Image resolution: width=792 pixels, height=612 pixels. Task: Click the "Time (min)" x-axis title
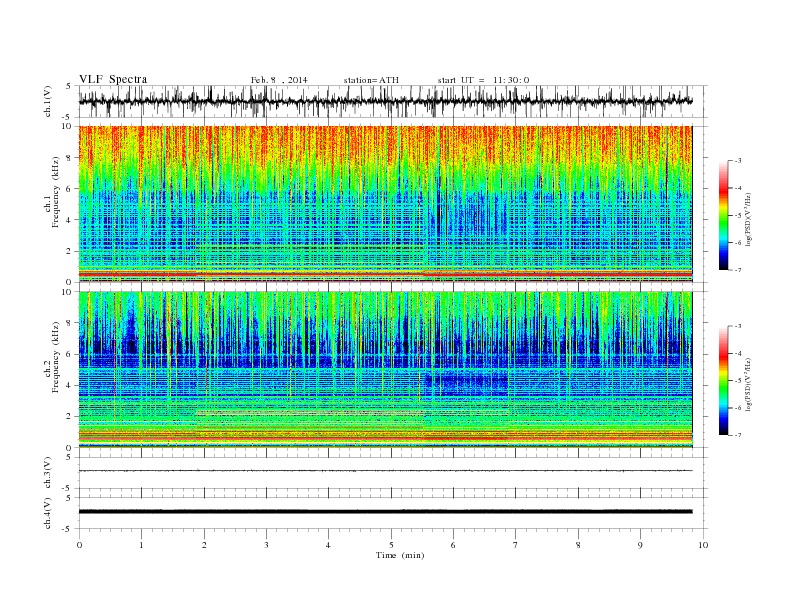tap(400, 555)
